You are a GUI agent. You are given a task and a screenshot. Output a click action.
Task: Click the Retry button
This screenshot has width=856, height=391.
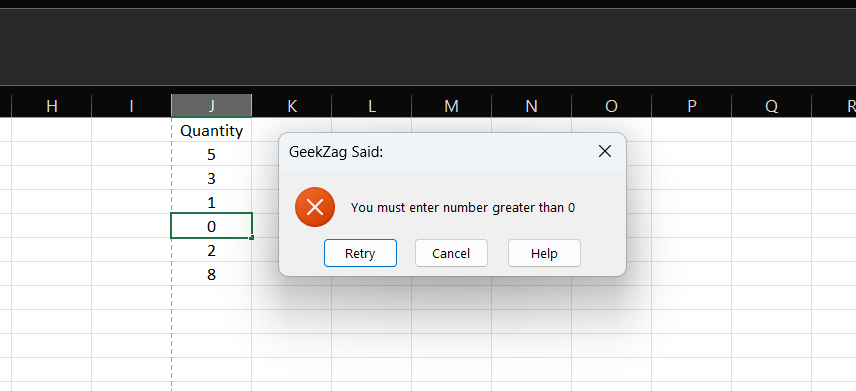[x=360, y=253]
